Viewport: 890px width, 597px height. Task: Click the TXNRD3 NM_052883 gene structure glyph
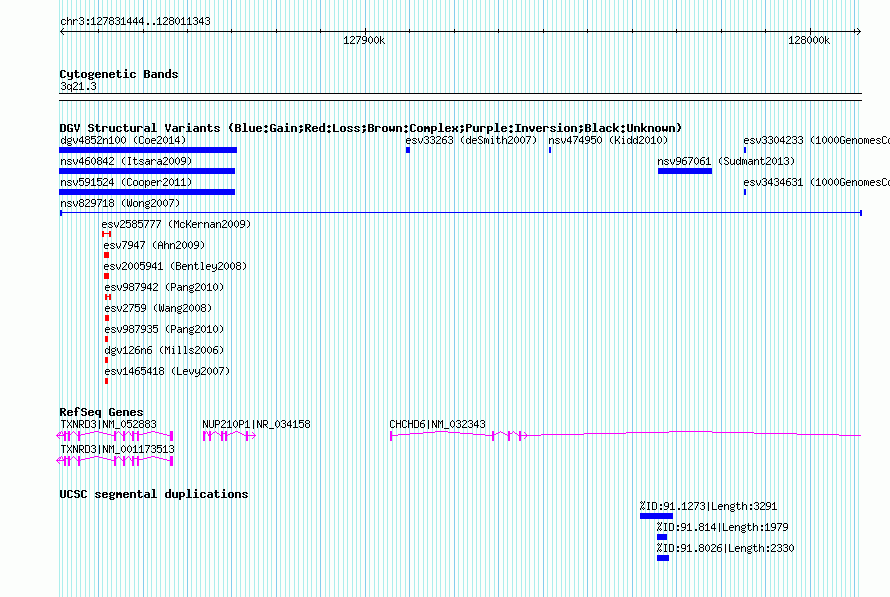pos(115,436)
